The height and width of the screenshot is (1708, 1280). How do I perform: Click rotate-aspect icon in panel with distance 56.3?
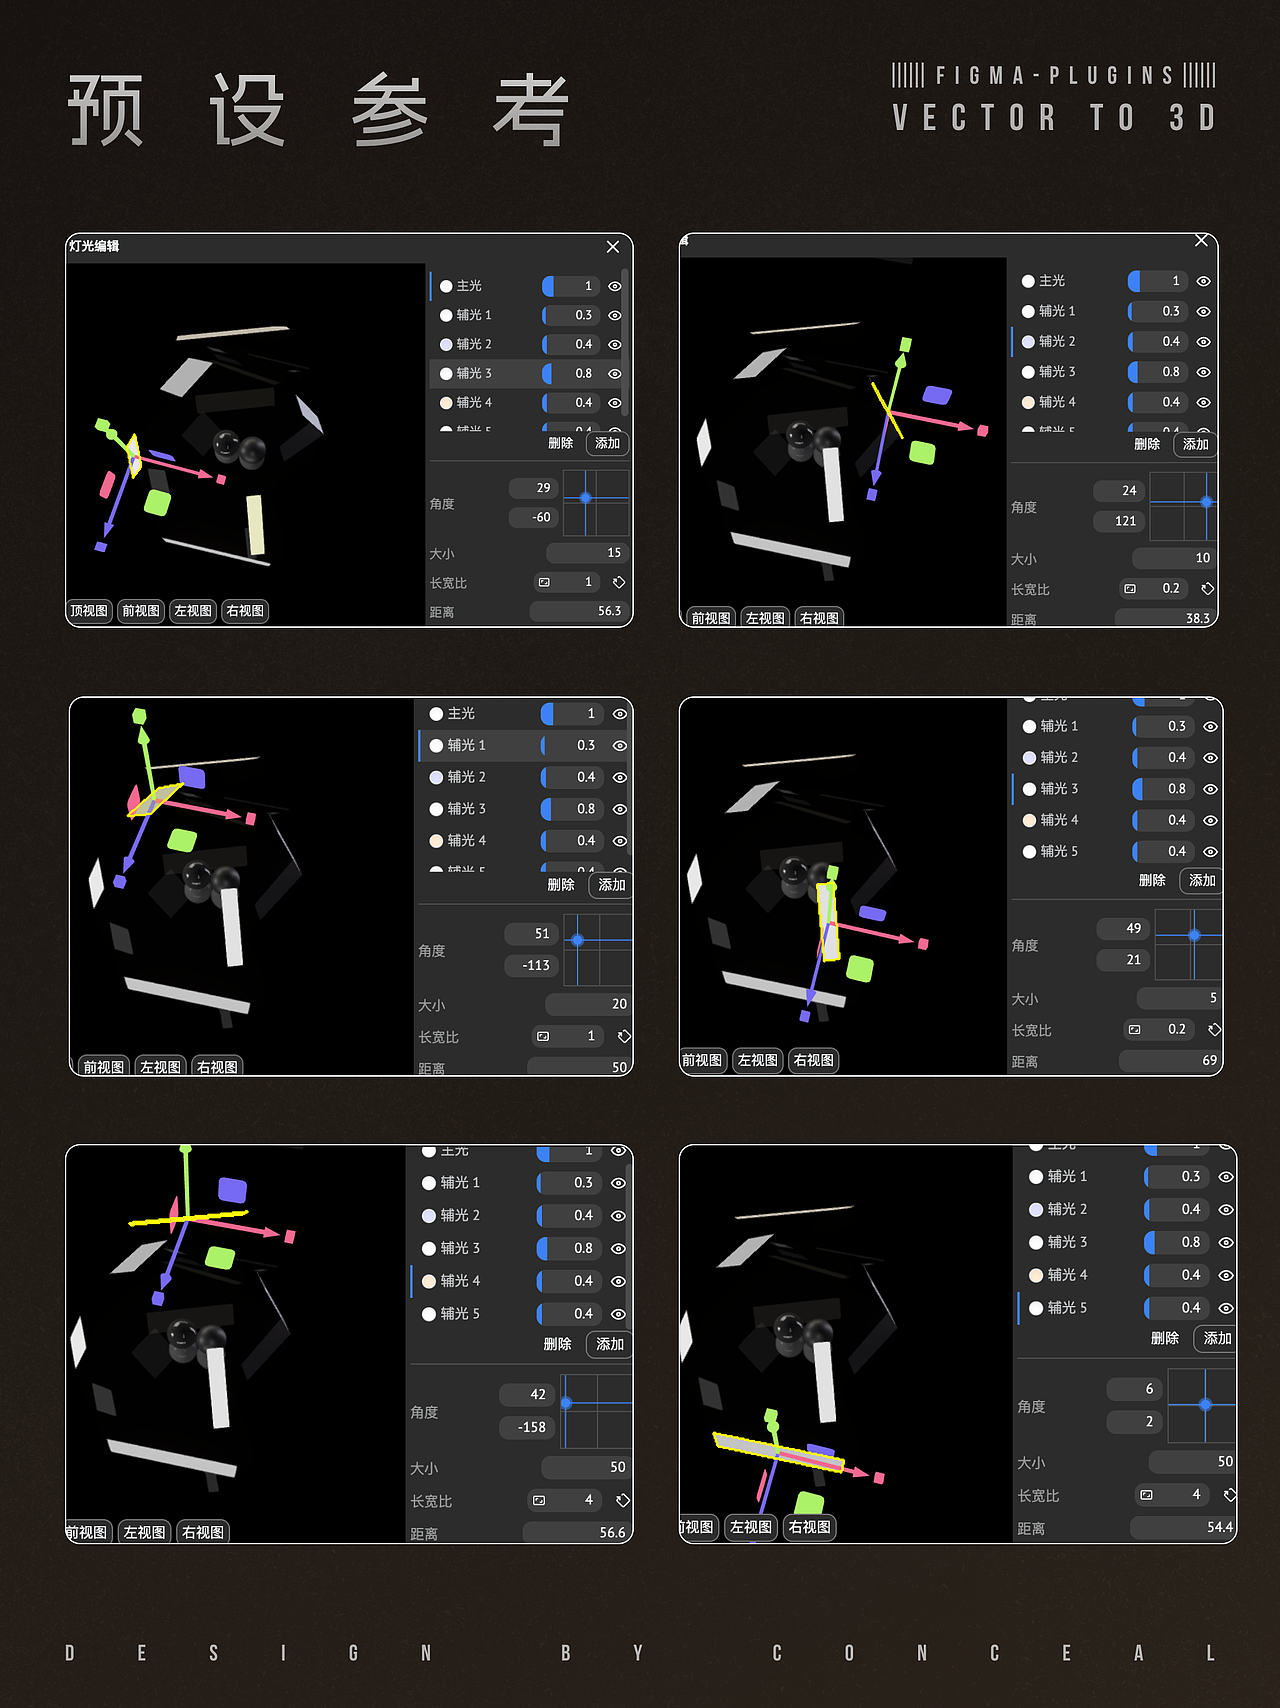[x=619, y=582]
